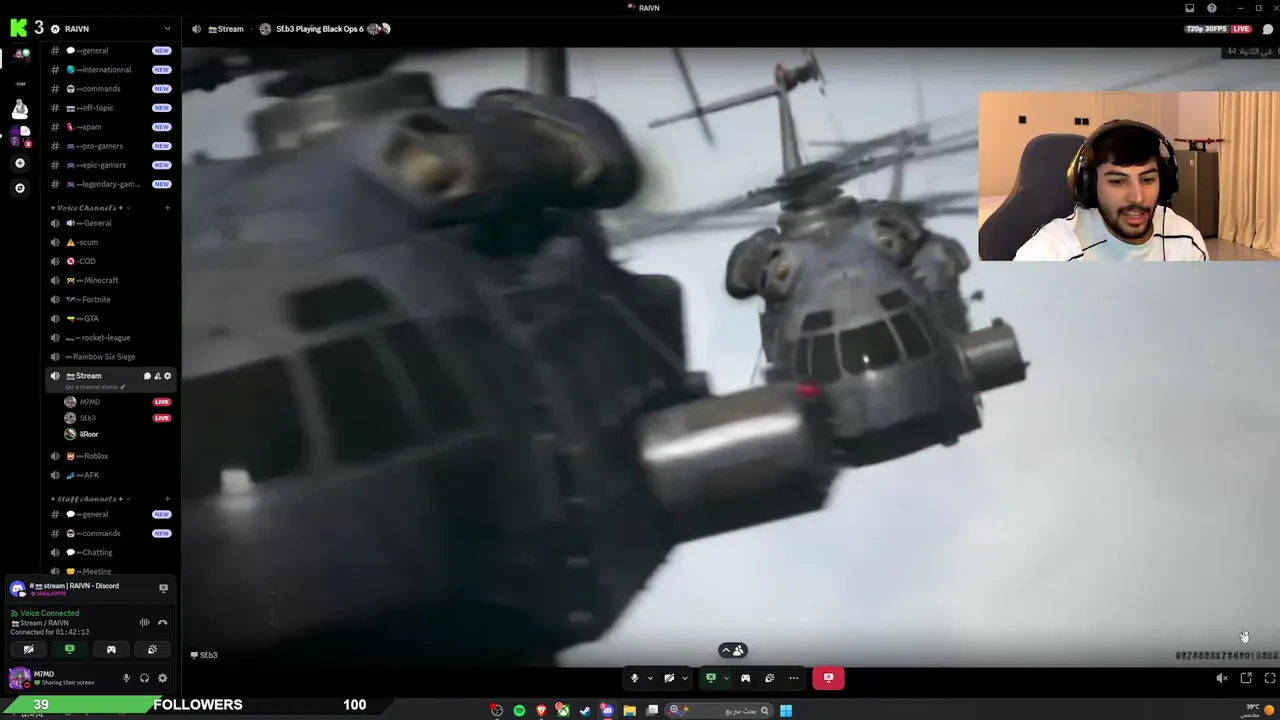The height and width of the screenshot is (720, 1280).
Task: Pop out the stream window
Action: tap(1246, 678)
